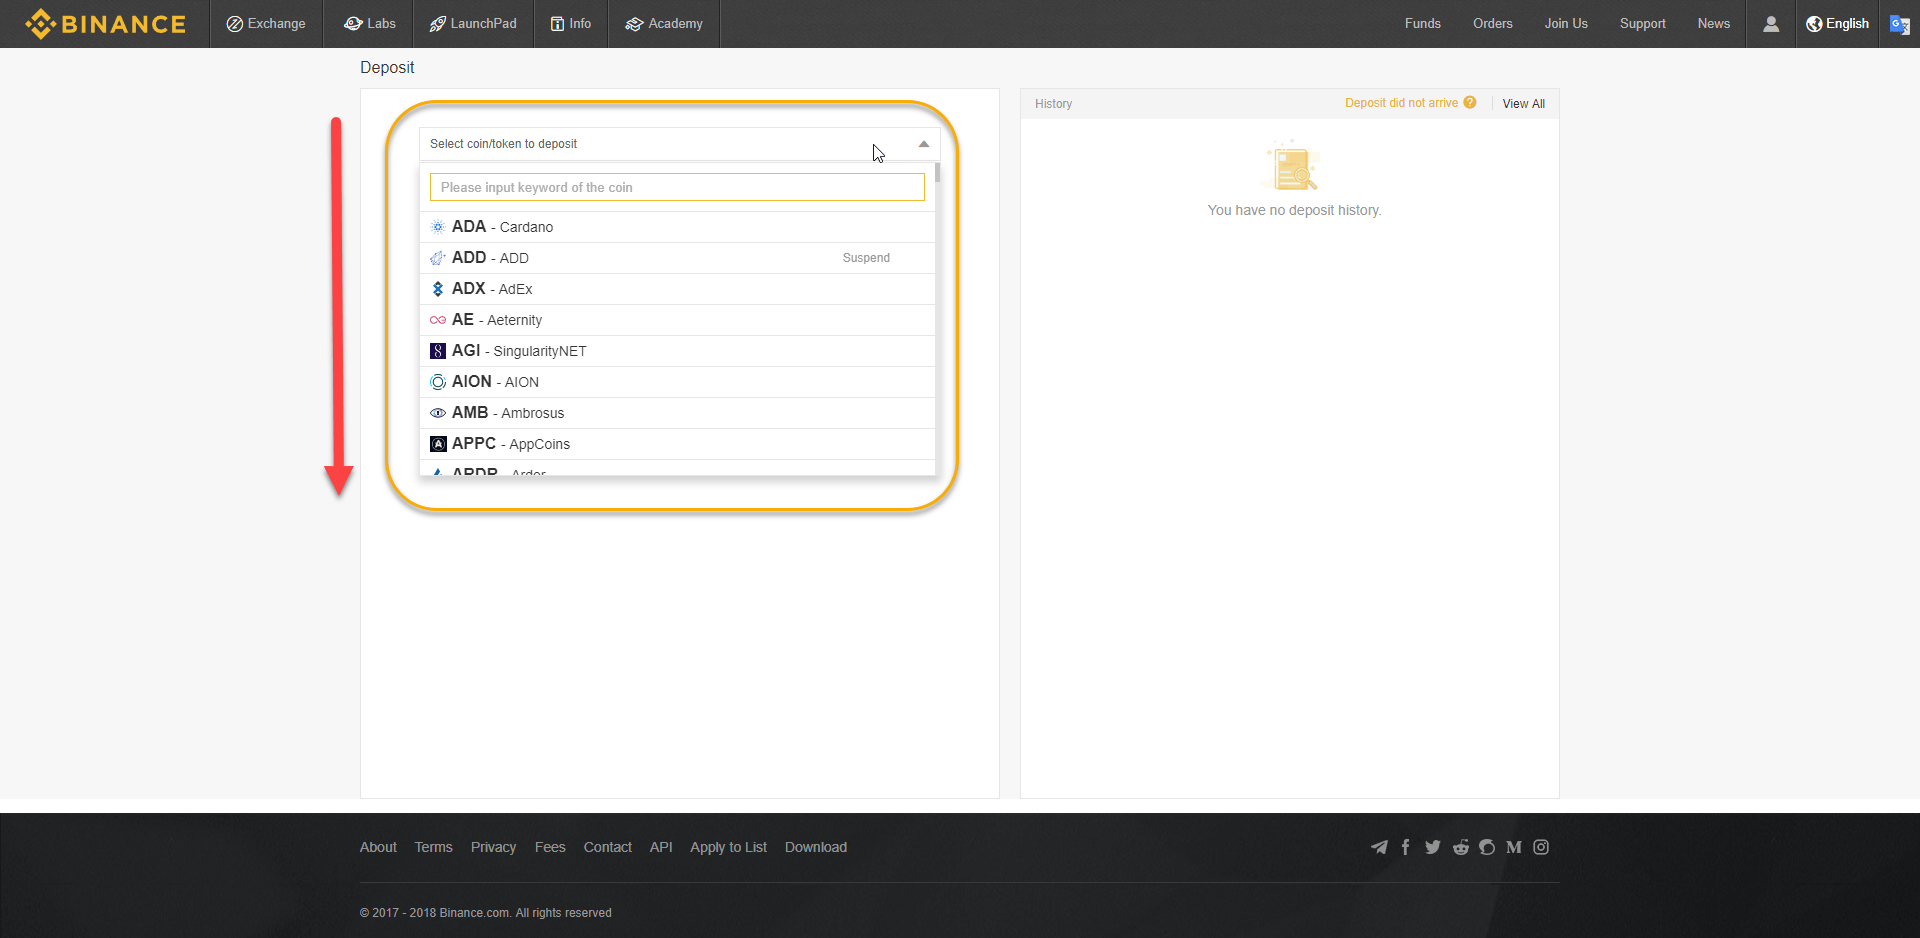1920x938 pixels.
Task: Open Binance Instagram icon
Action: pos(1541,847)
